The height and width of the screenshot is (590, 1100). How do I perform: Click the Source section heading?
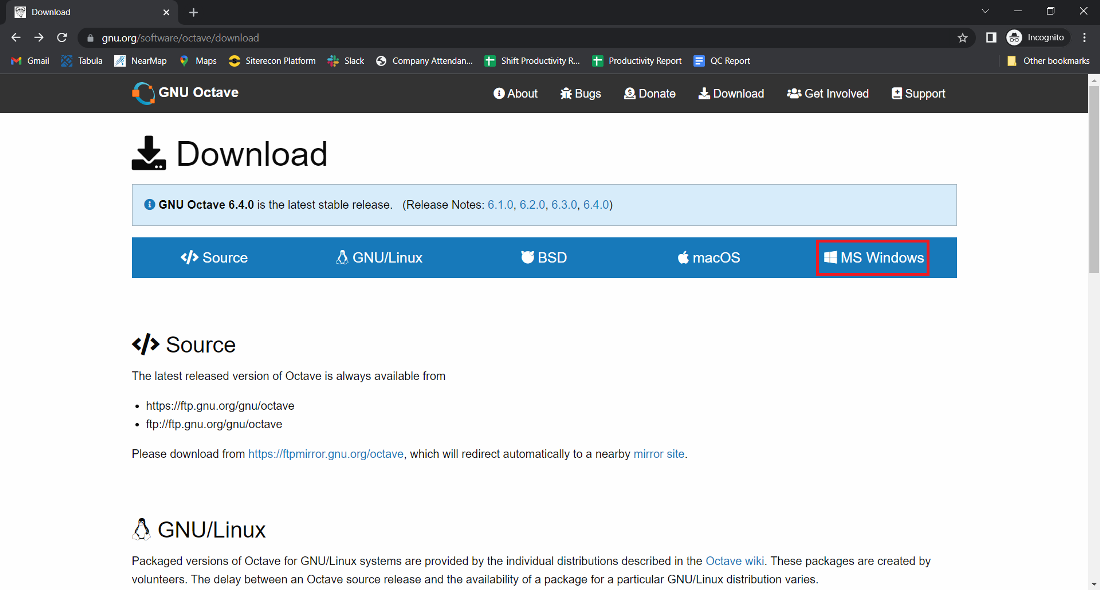click(184, 344)
